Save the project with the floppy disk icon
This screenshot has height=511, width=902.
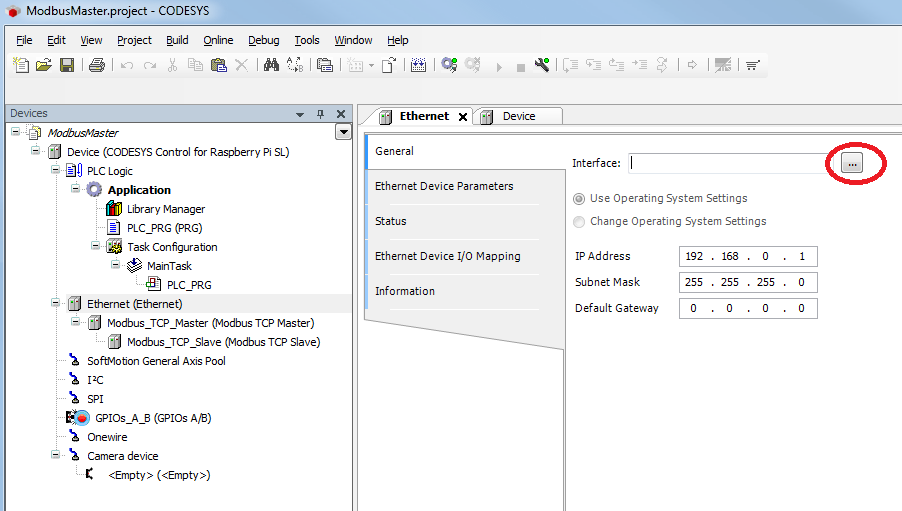pyautogui.click(x=67, y=66)
